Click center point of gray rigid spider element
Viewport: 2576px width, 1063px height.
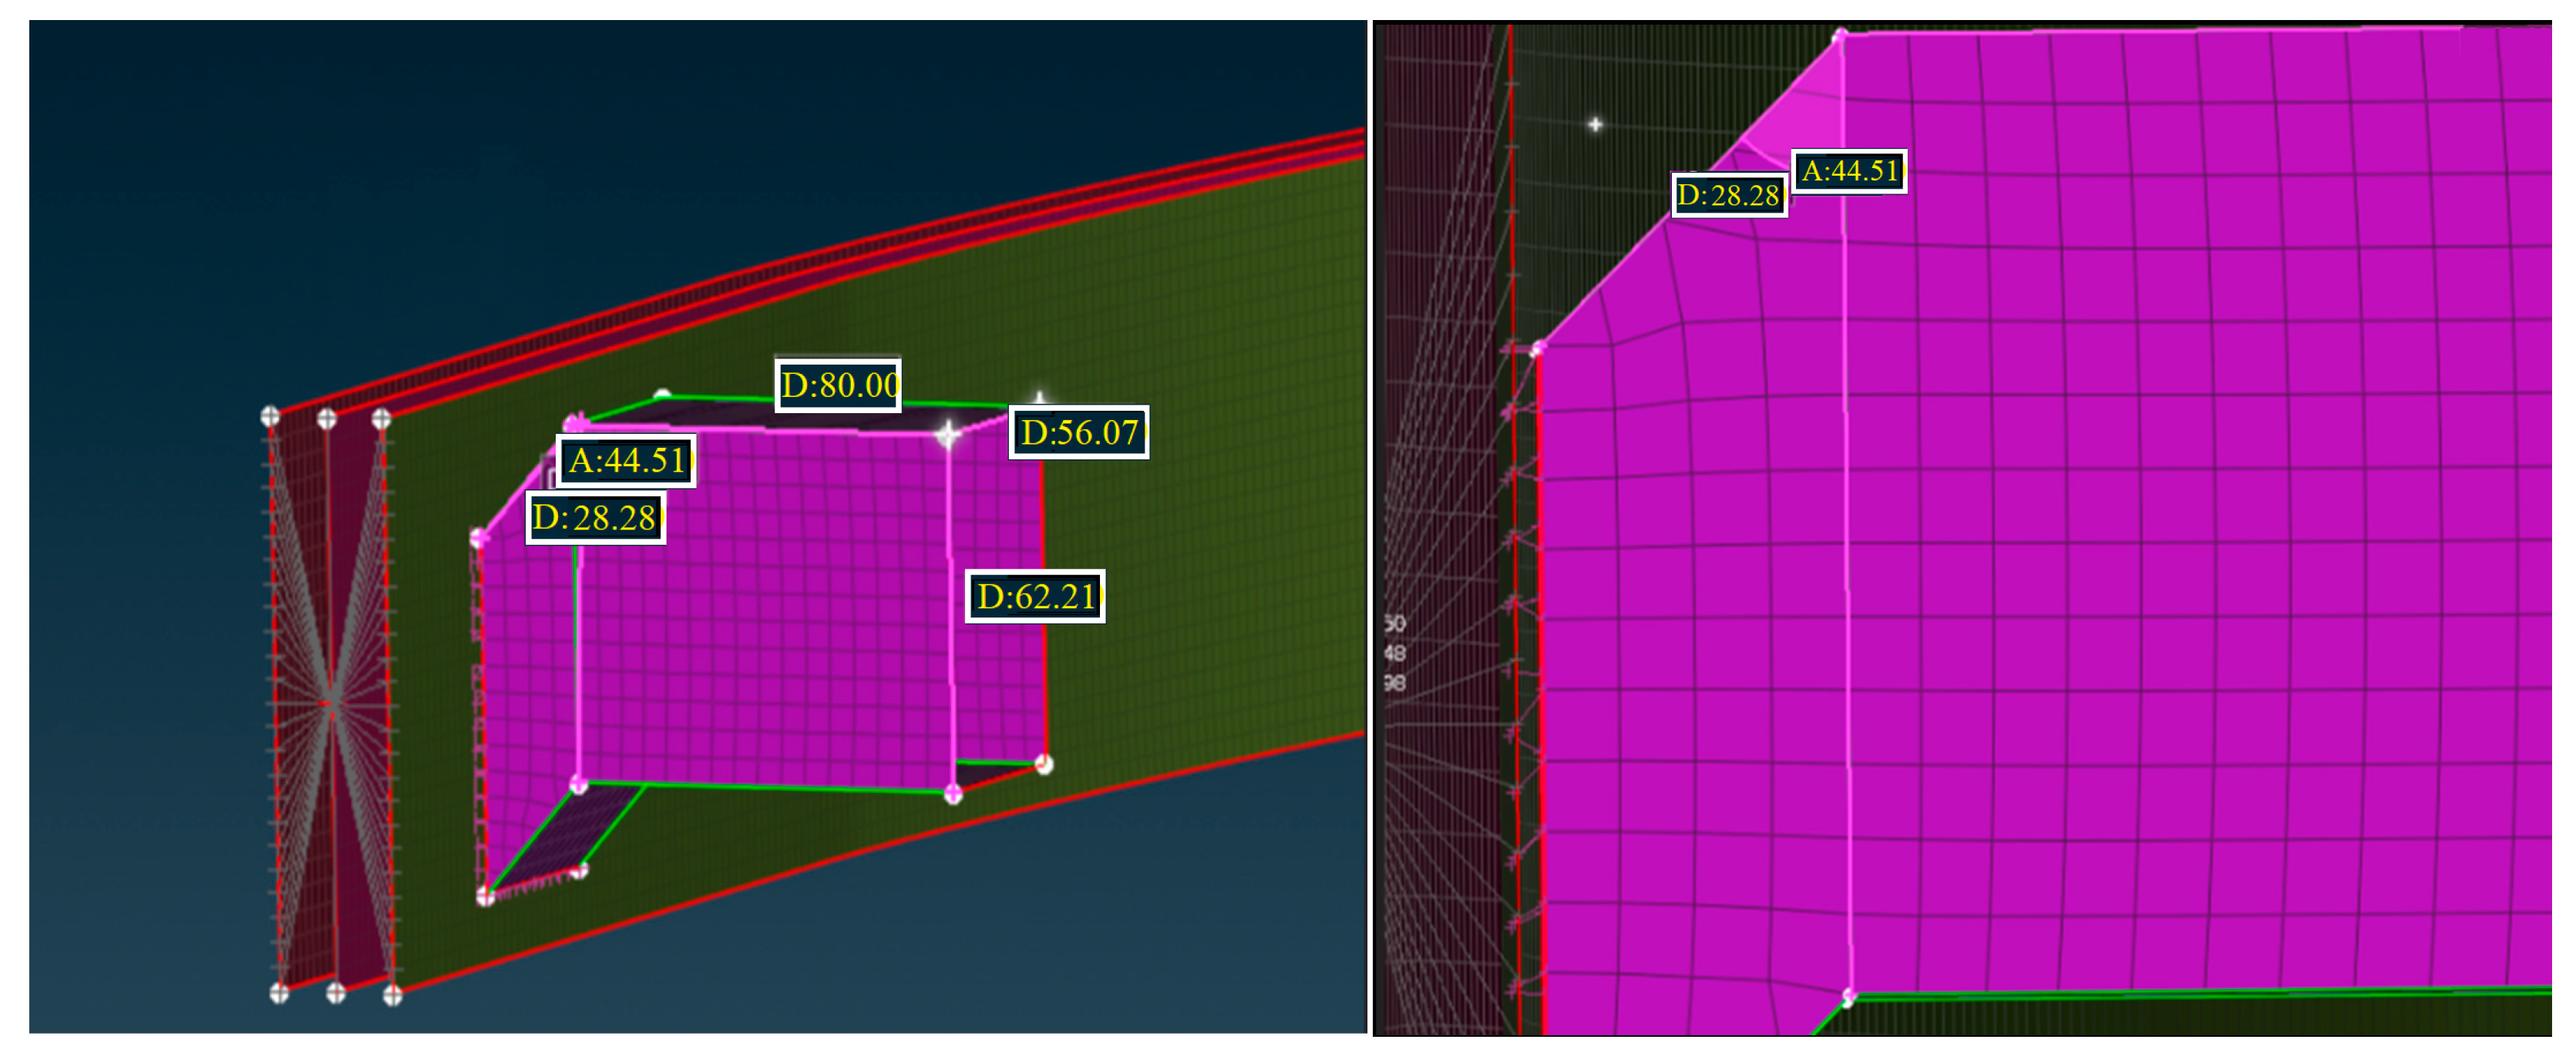[329, 703]
